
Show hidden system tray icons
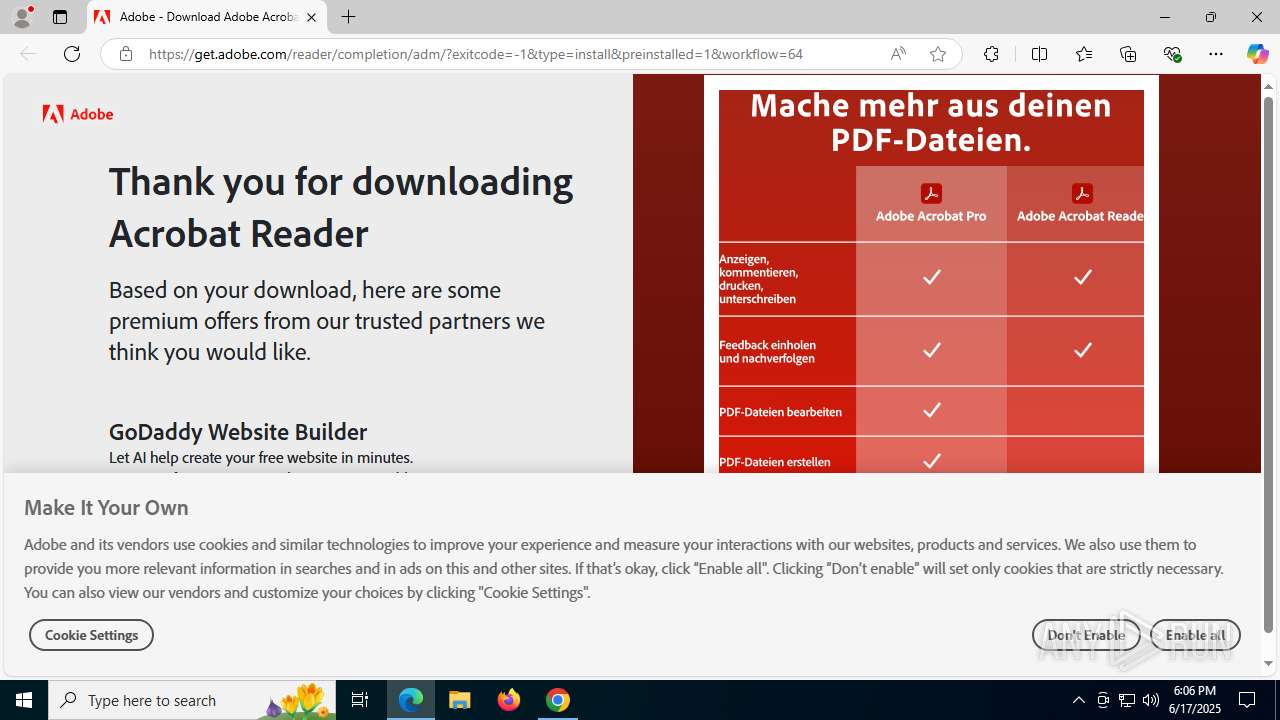coord(1078,700)
